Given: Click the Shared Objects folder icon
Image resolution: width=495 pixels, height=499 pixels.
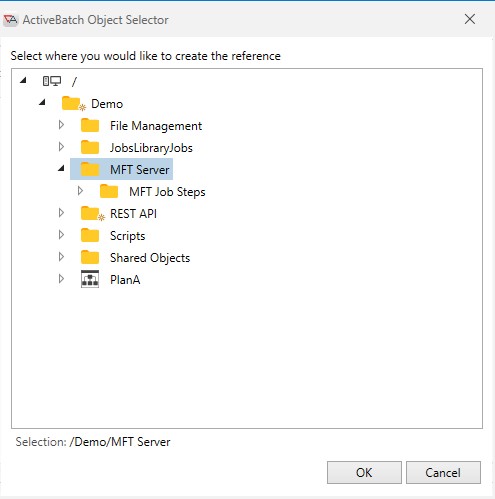Looking at the screenshot, I should (90, 258).
